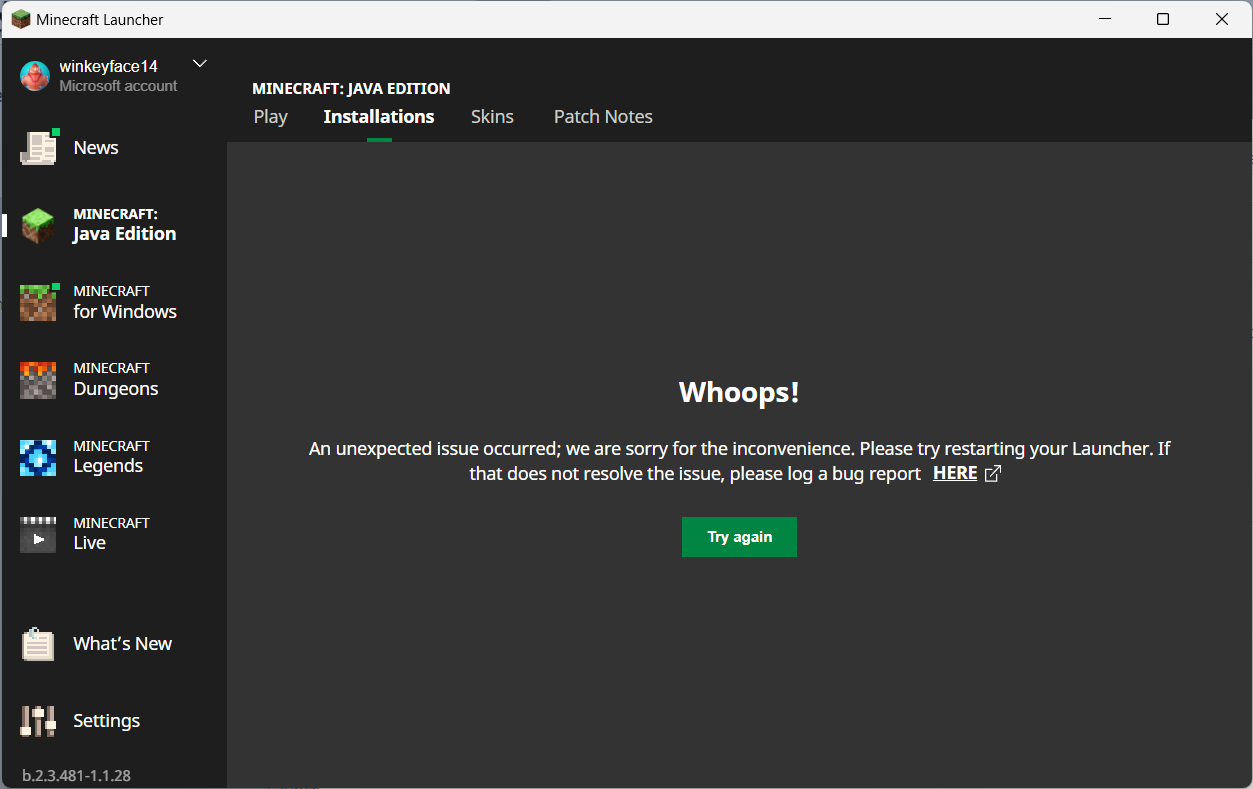Screen dimensions: 1253x789
Task: Select the Installations tab
Action: coord(379,117)
